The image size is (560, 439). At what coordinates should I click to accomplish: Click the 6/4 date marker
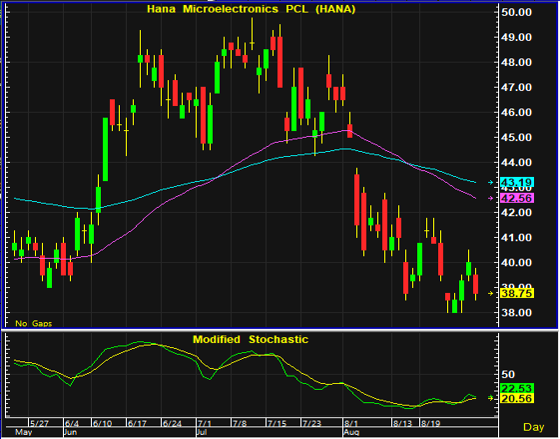(72, 424)
